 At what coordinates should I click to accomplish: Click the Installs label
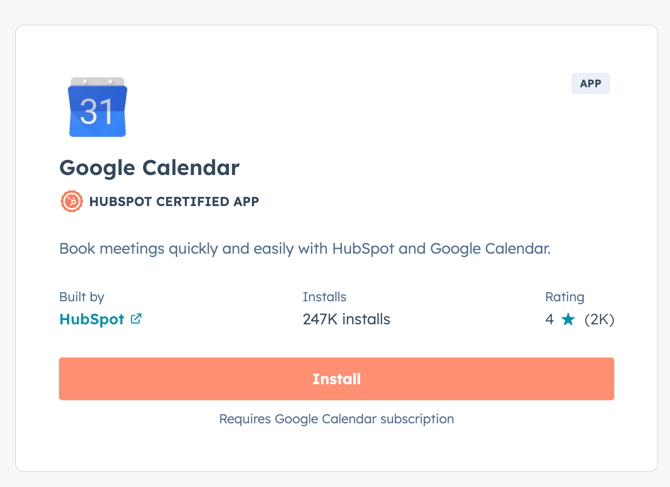[324, 297]
